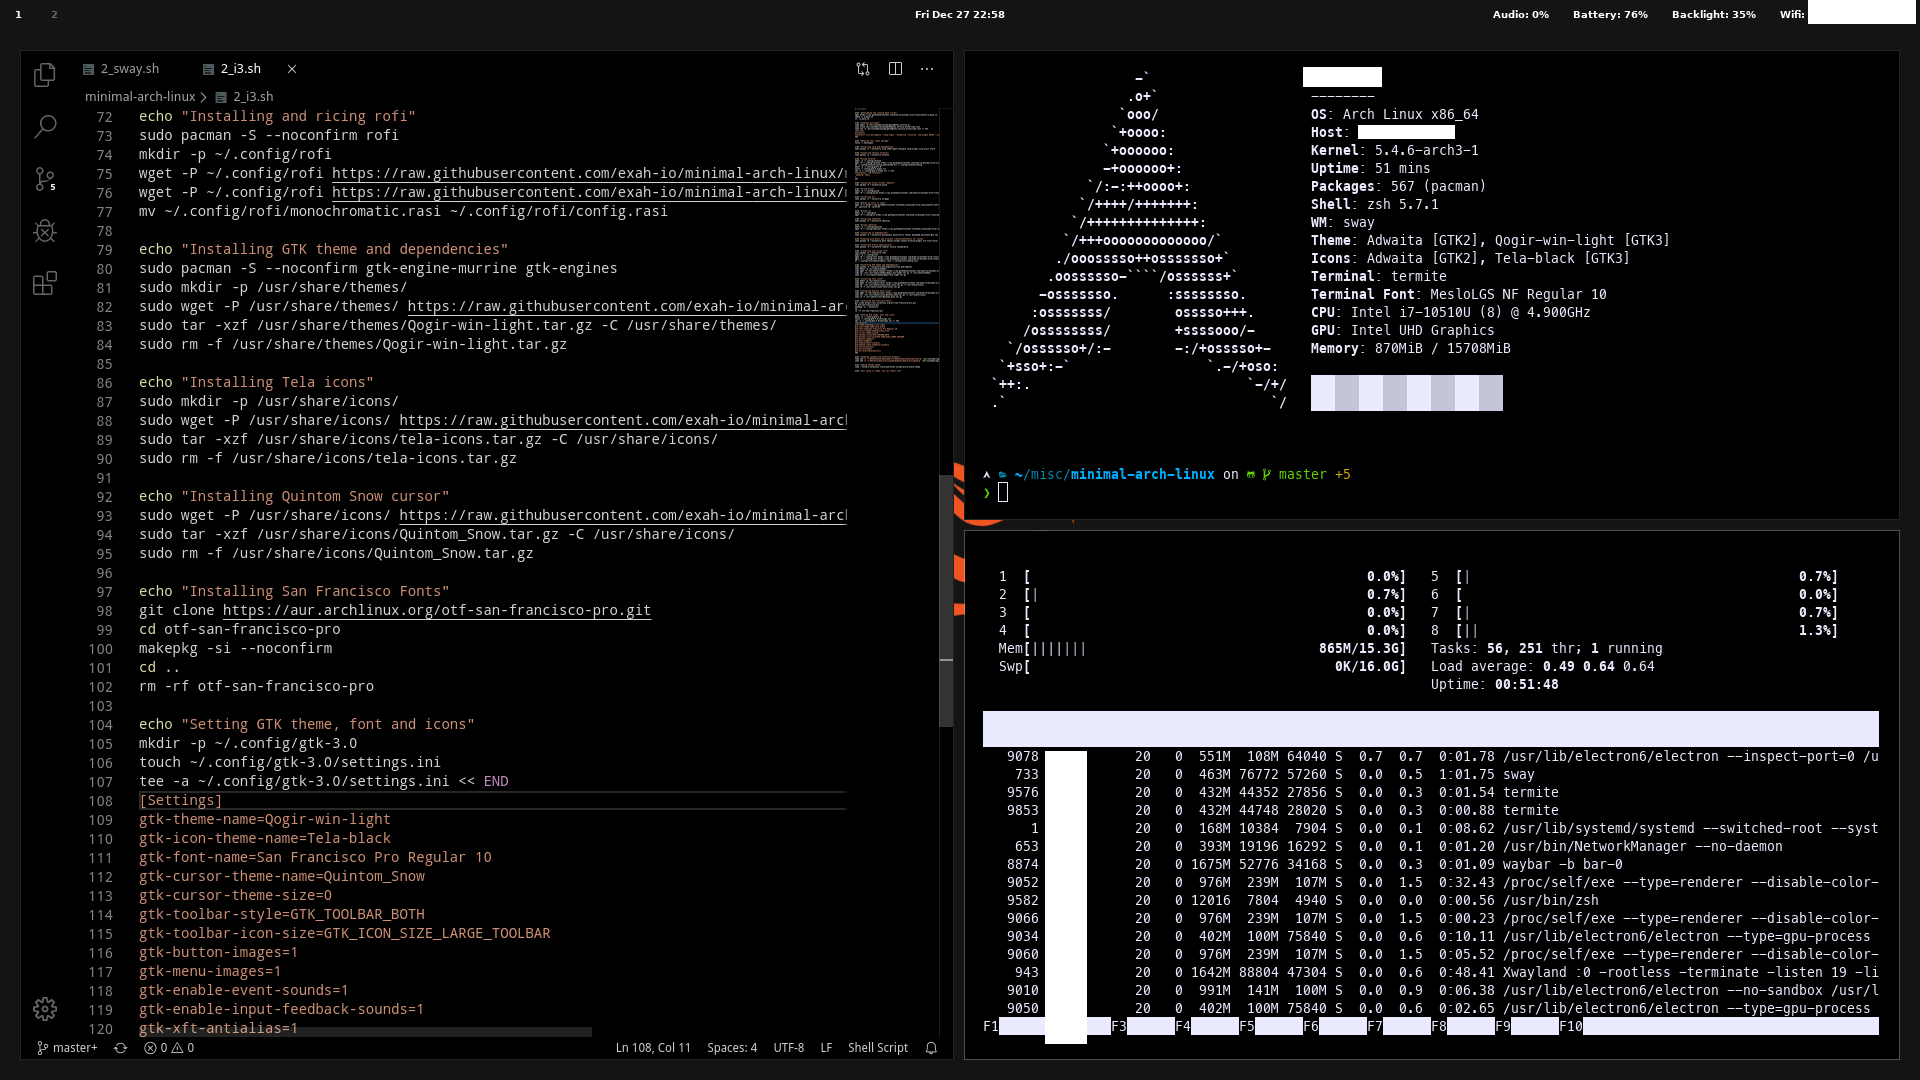Open the aur.archlinux.org link on line 98
The image size is (1920, 1080).
click(x=437, y=611)
